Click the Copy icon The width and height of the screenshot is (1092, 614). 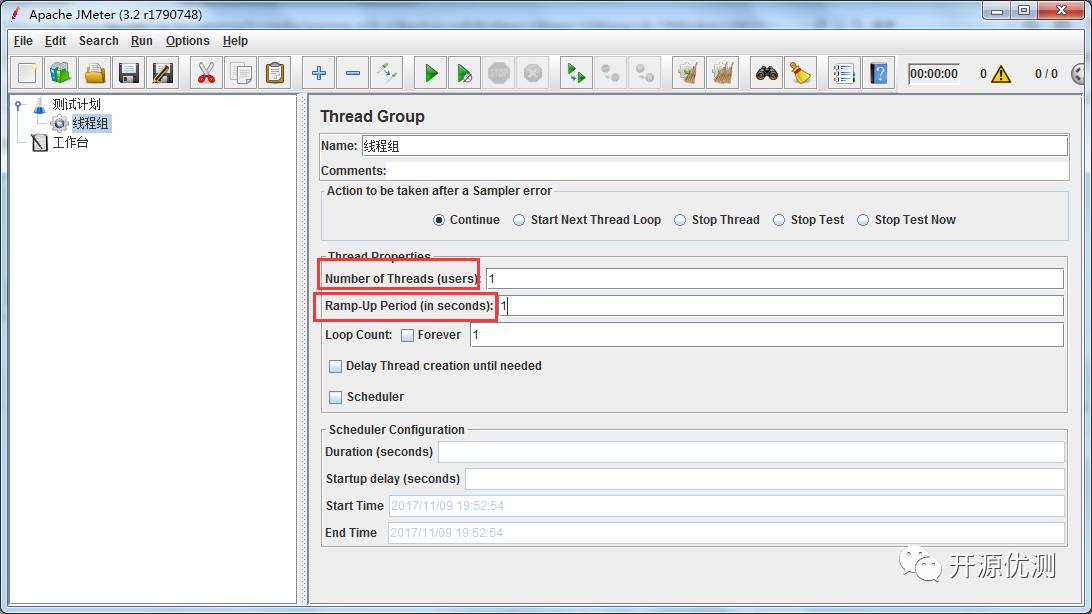241,73
